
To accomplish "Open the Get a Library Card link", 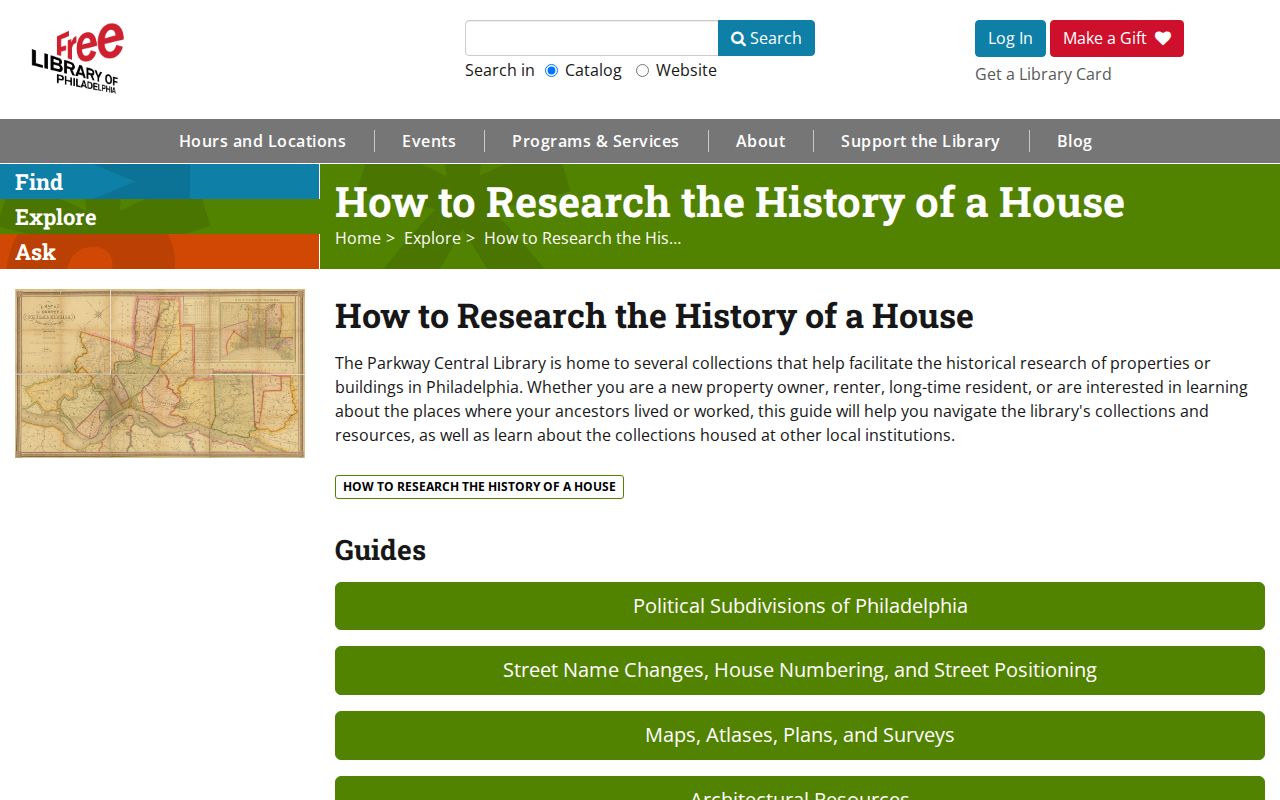I will pos(1043,74).
